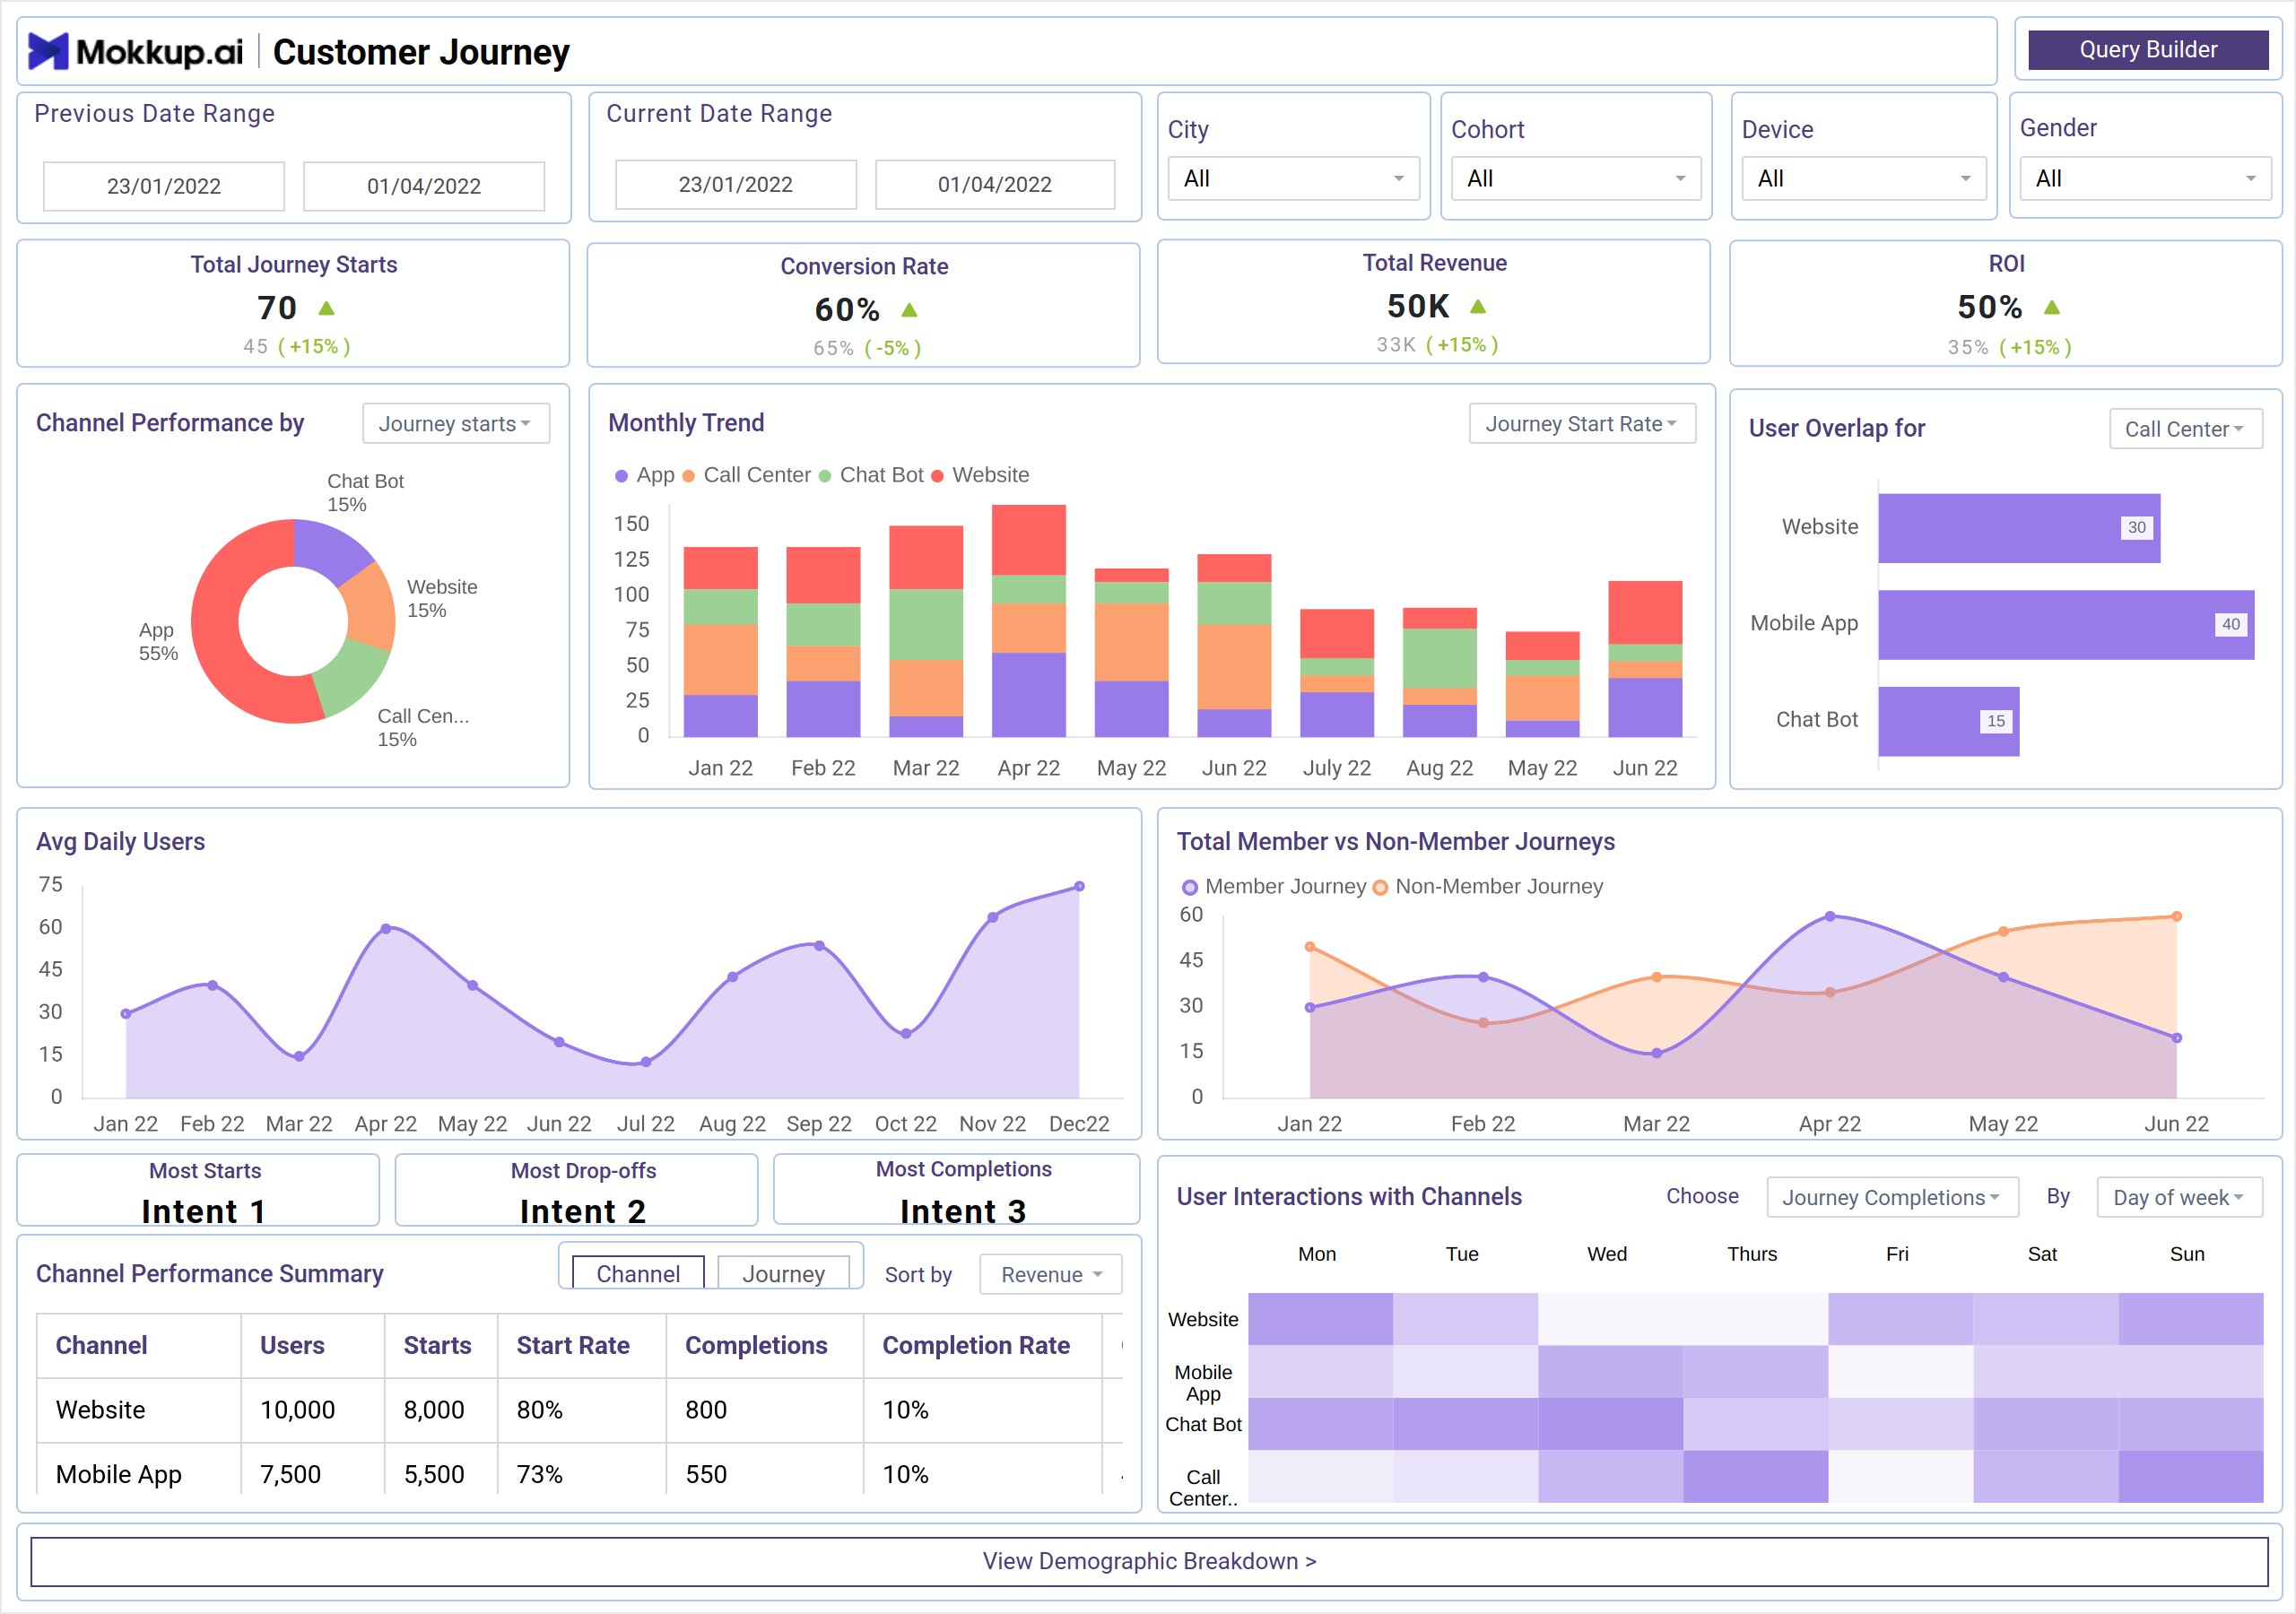Viewport: 2296px width, 1614px height.
Task: Click Current Date Range start date field
Action: [x=736, y=184]
